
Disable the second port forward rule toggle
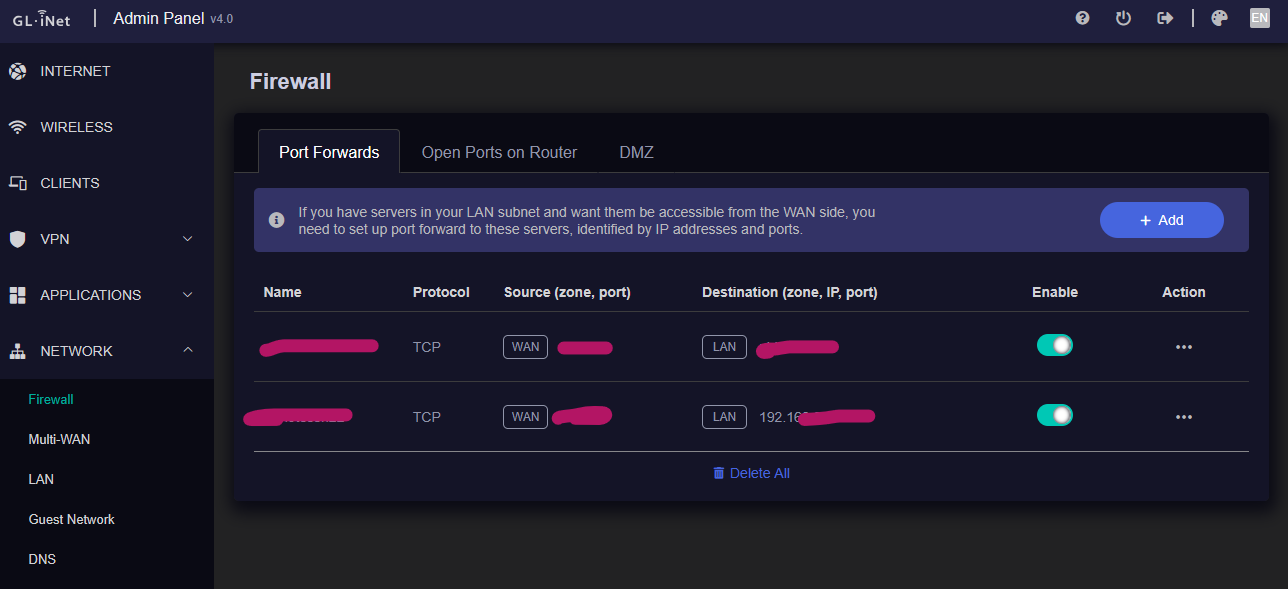pyautogui.click(x=1055, y=415)
